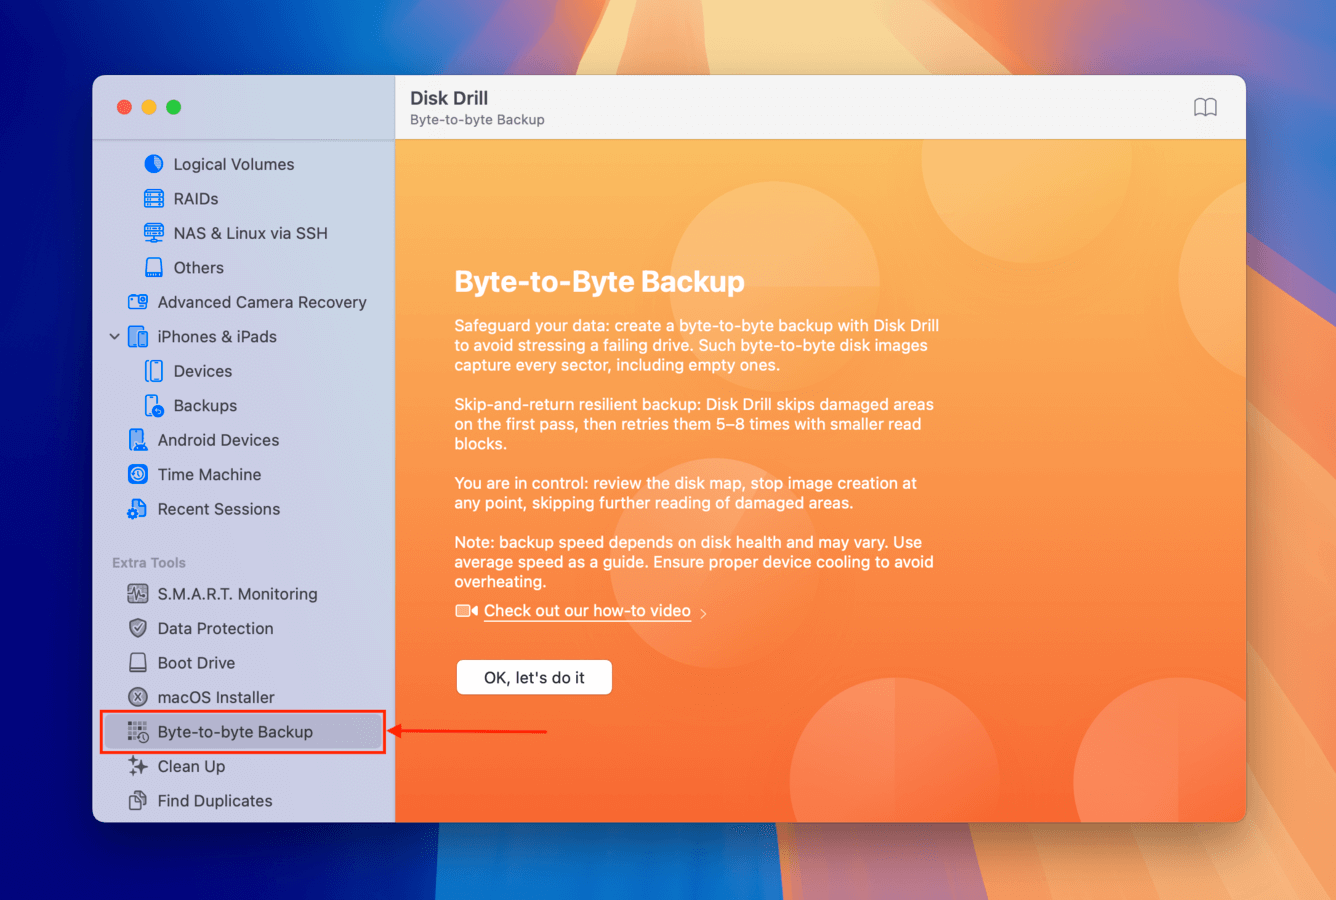Open Find Duplicates tool

pos(215,801)
